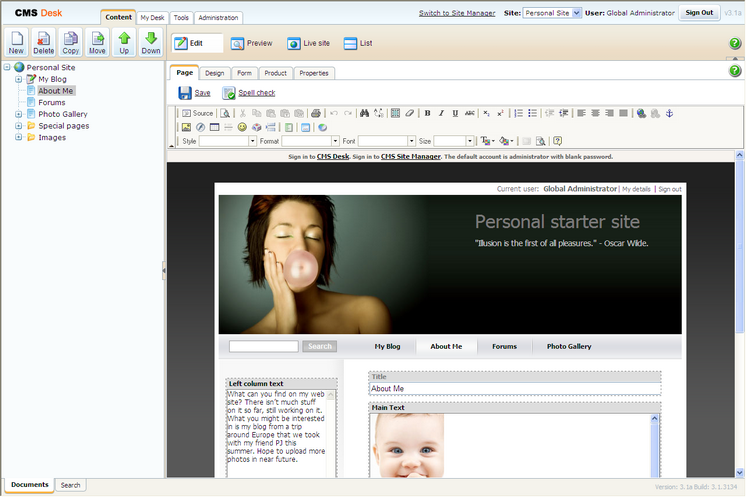Click the print icon in the editor toolbar
The image size is (746, 497).
(315, 113)
